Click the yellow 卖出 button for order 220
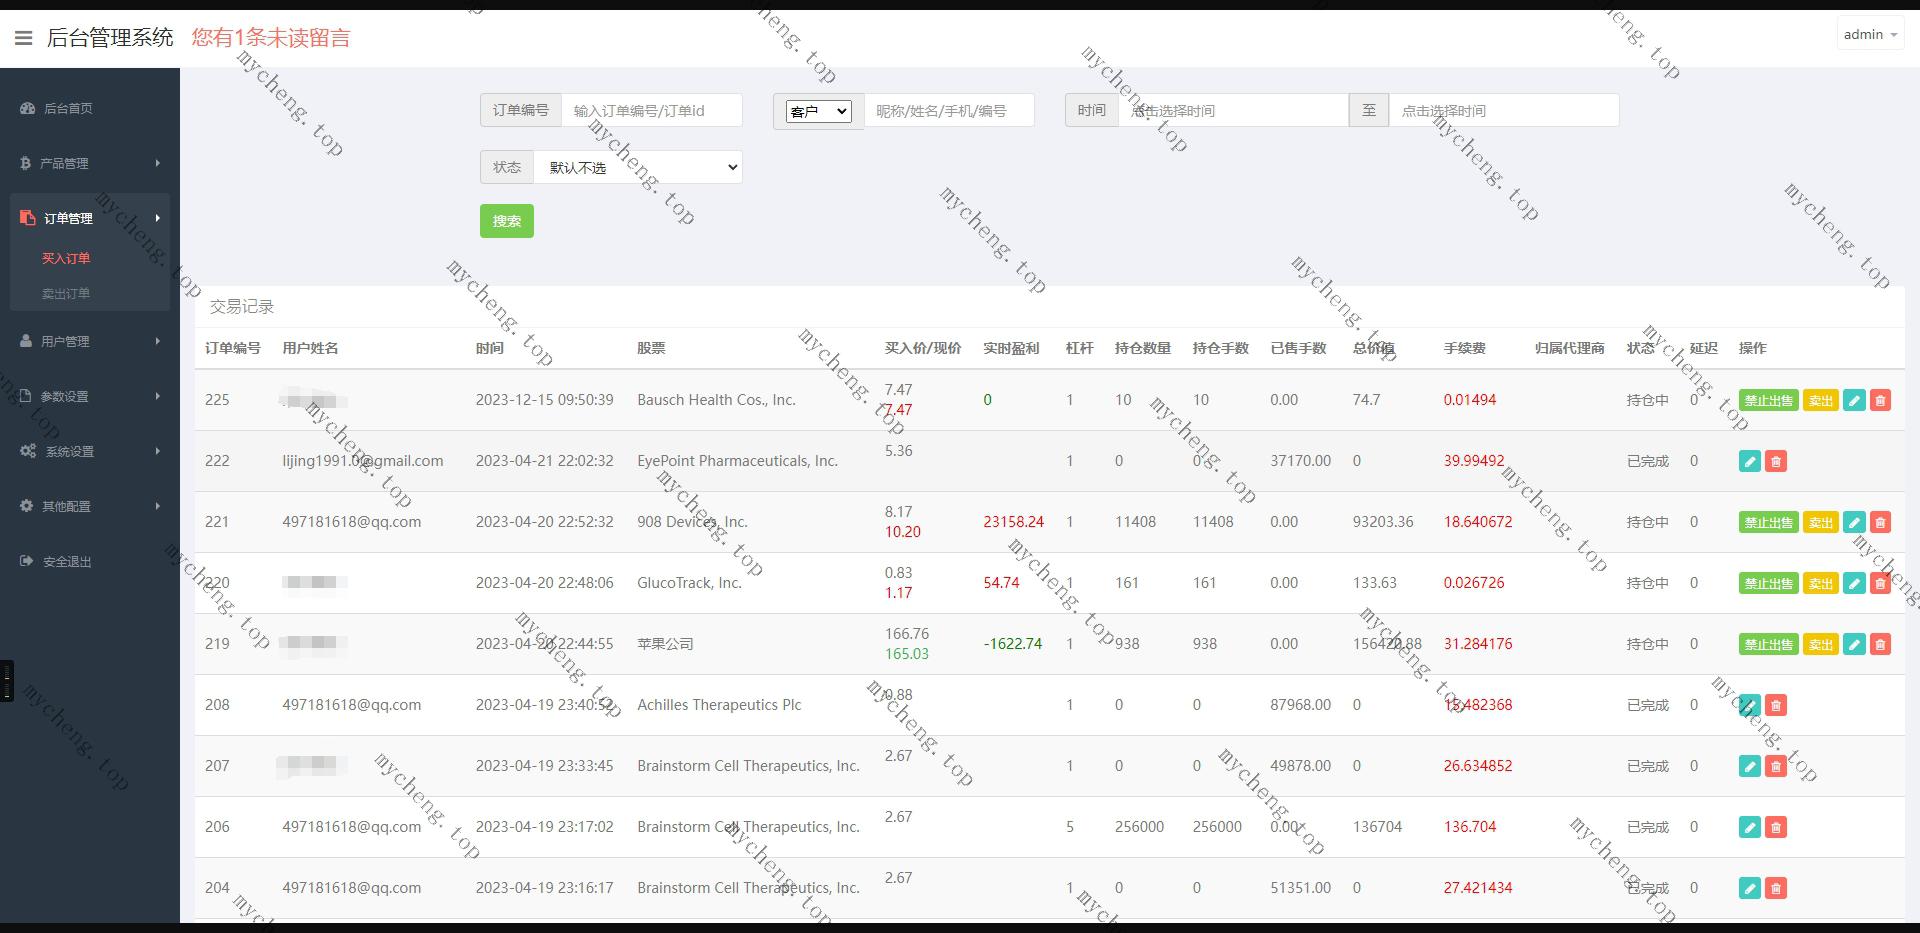The image size is (1920, 933). (x=1821, y=583)
